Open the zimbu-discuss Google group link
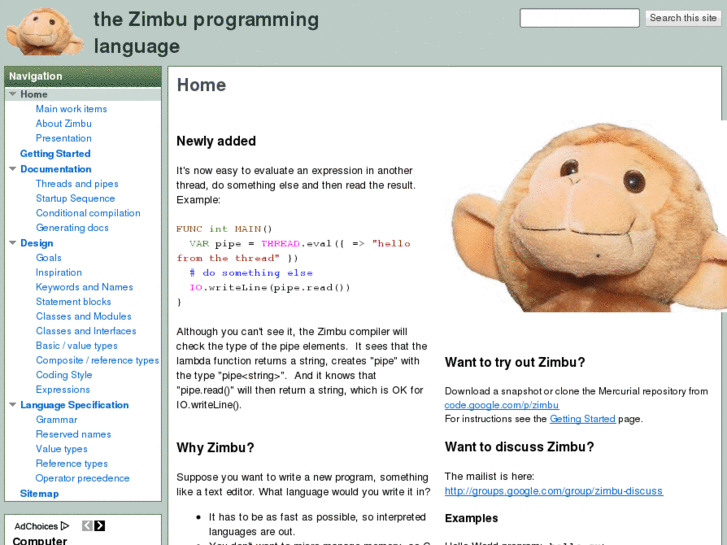The height and width of the screenshot is (545, 727). coord(554,491)
